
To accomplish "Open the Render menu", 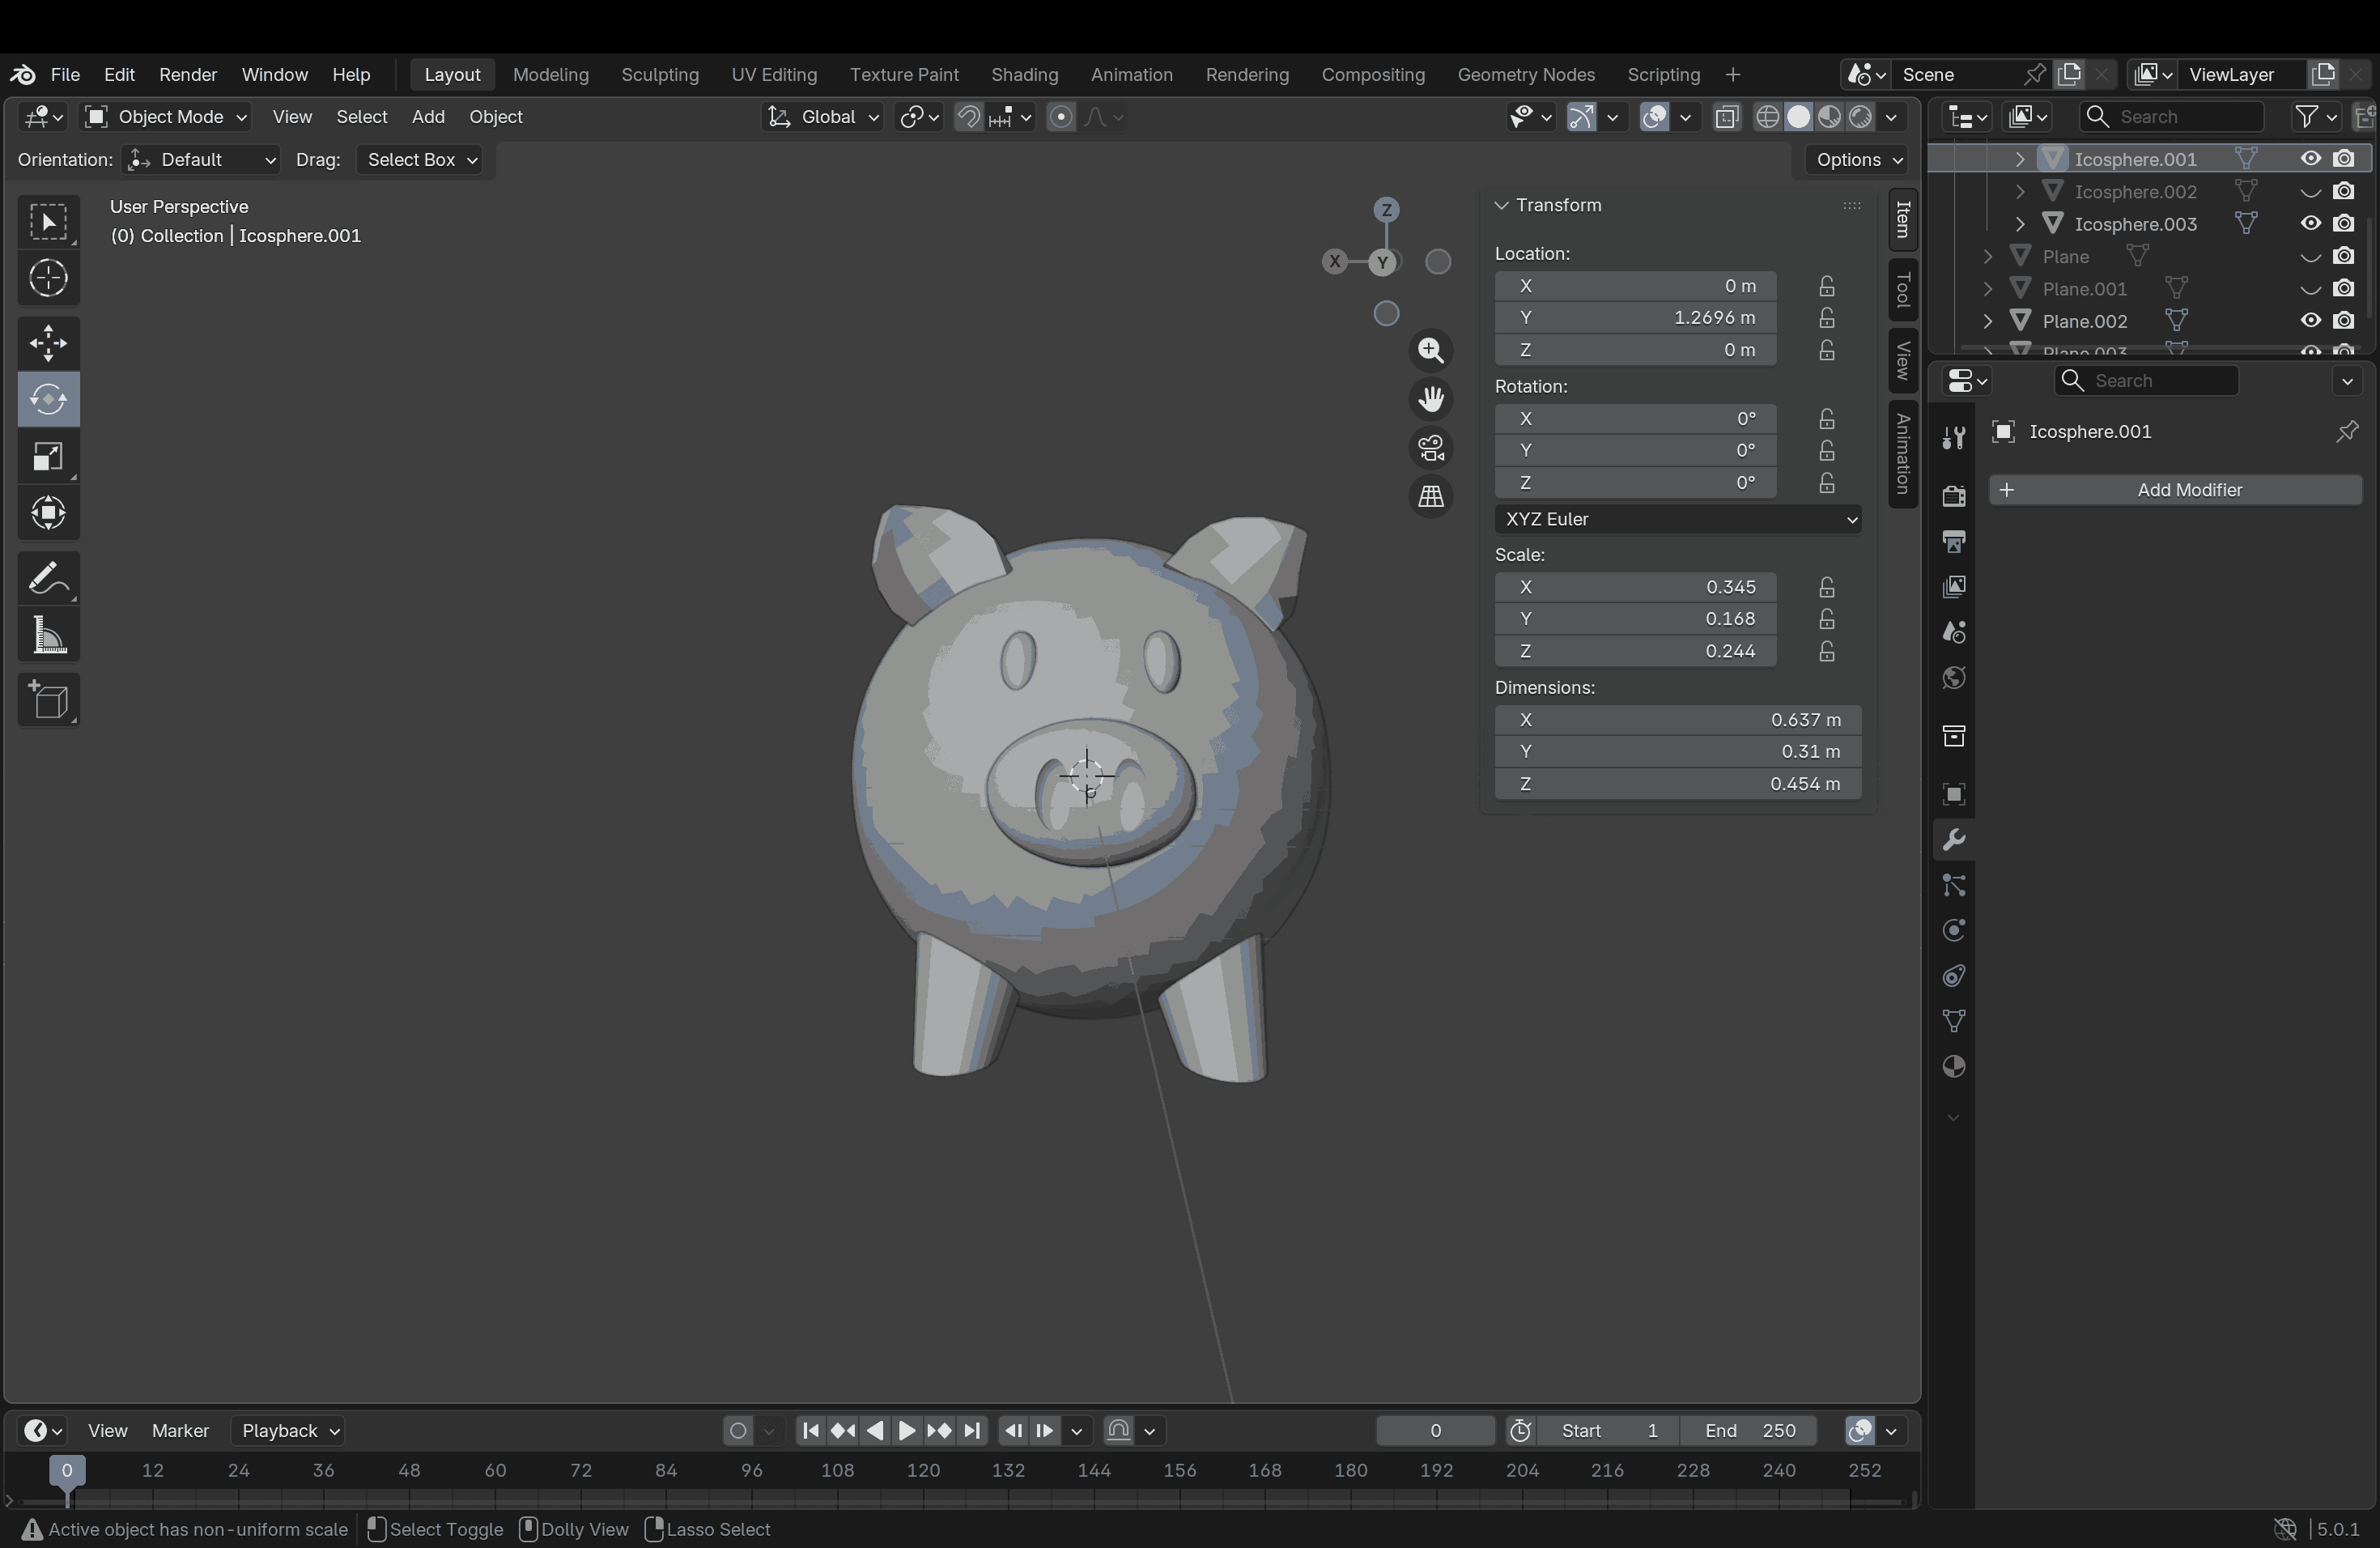I will pyautogui.click(x=187, y=75).
